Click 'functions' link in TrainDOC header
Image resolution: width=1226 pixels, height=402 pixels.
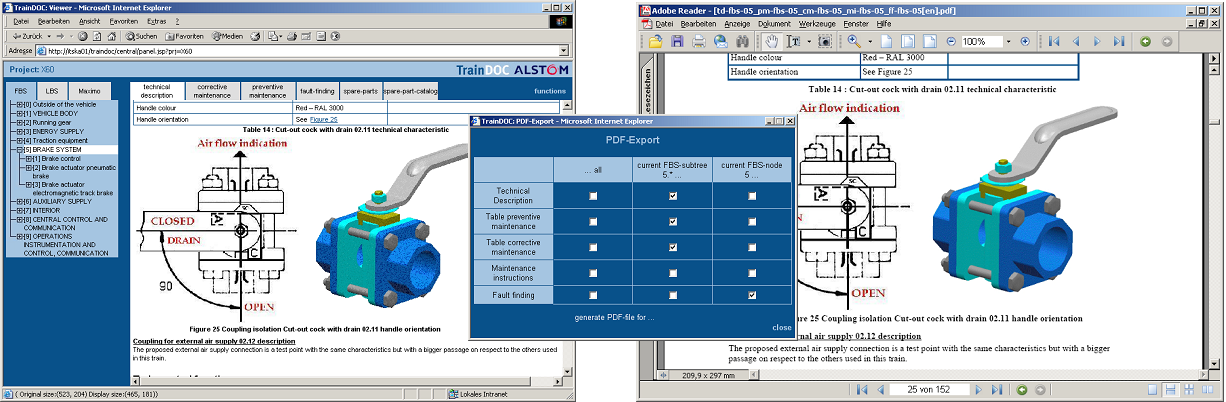[549, 91]
